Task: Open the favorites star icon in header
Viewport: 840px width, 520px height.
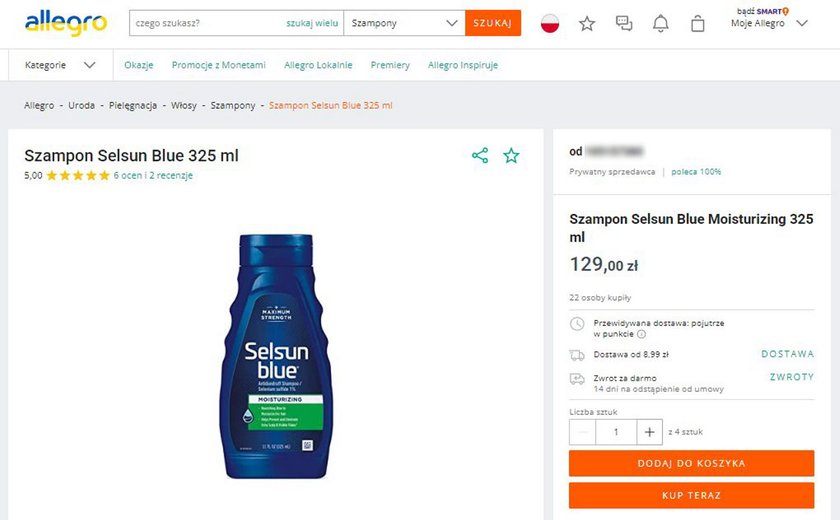Action: point(587,24)
